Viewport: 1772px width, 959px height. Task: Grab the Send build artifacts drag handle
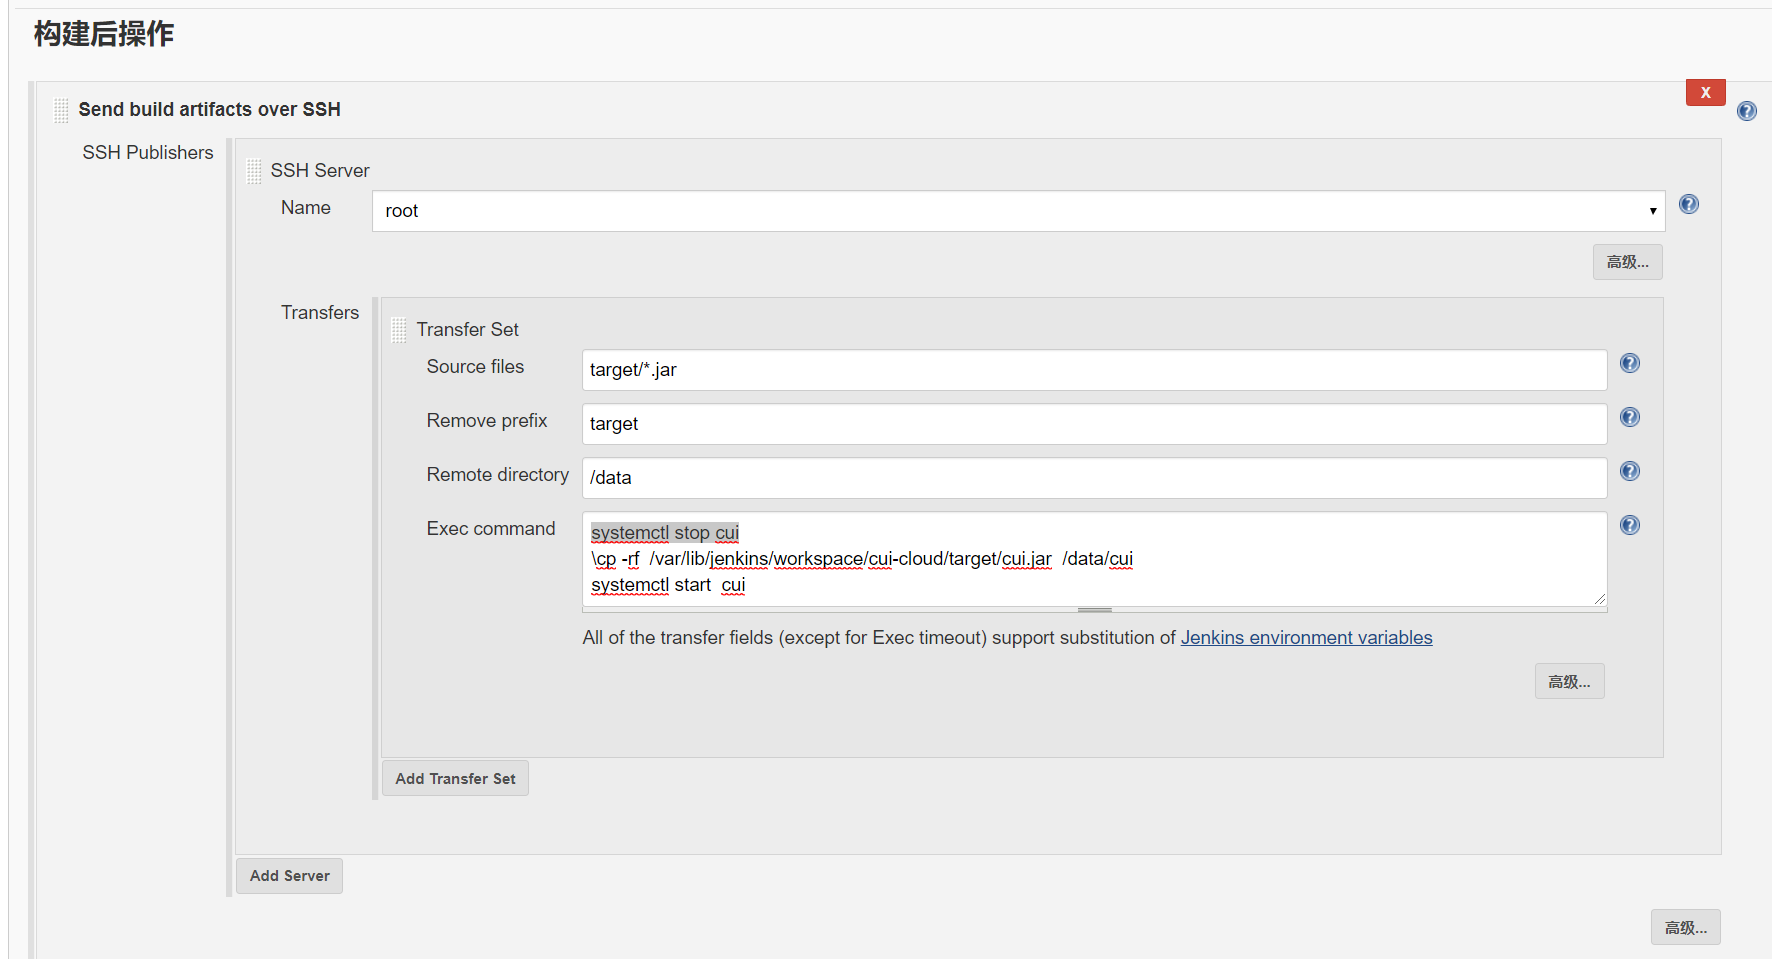point(61,110)
